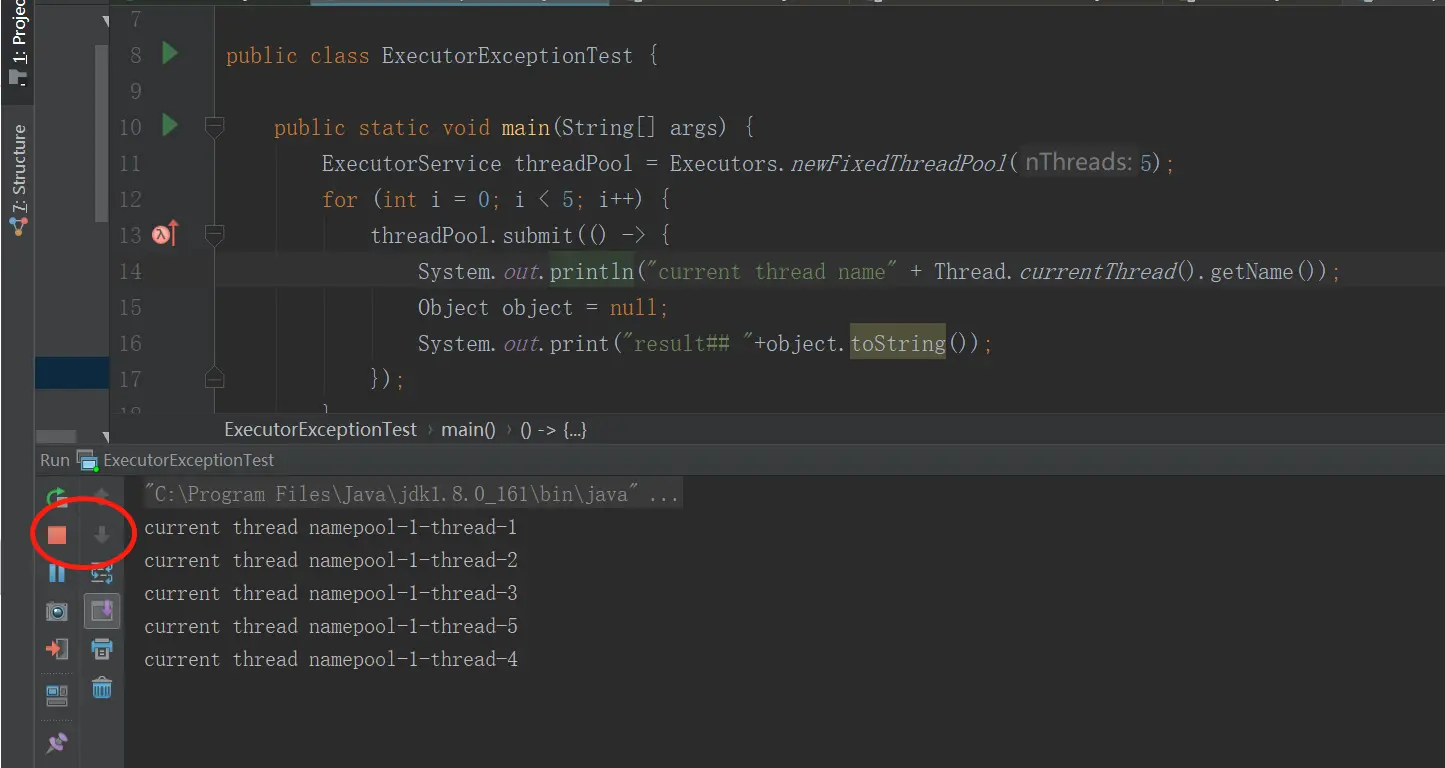Click console line ending with thread-2
This screenshot has height=768, width=1445.
[331, 560]
